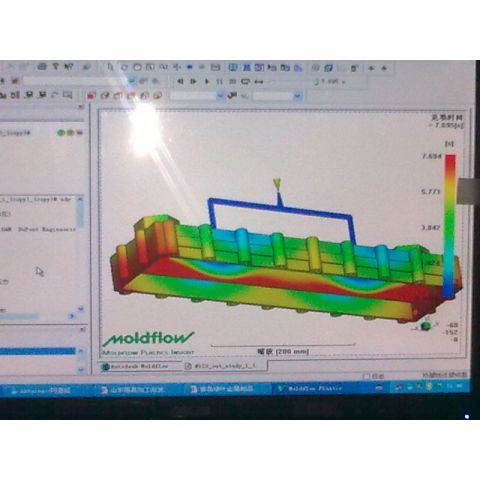Pause the results animation

[x=219, y=81]
